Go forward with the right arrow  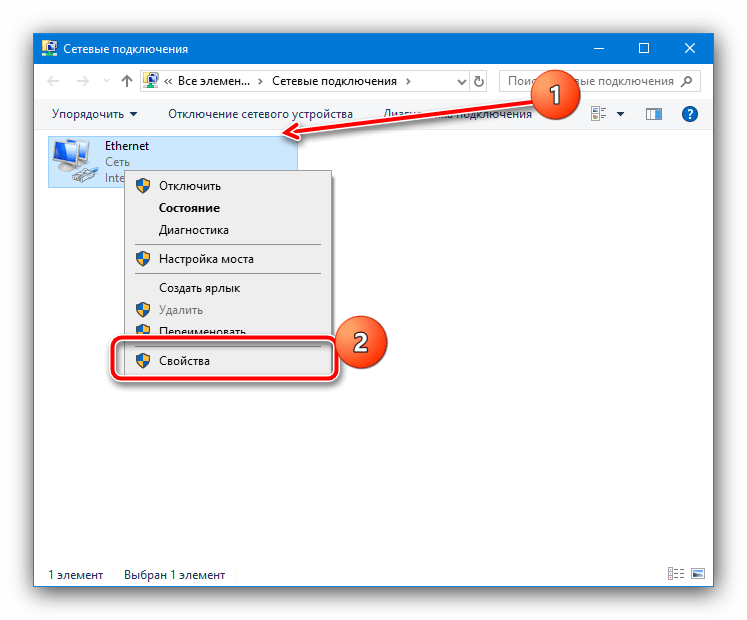click(x=83, y=81)
